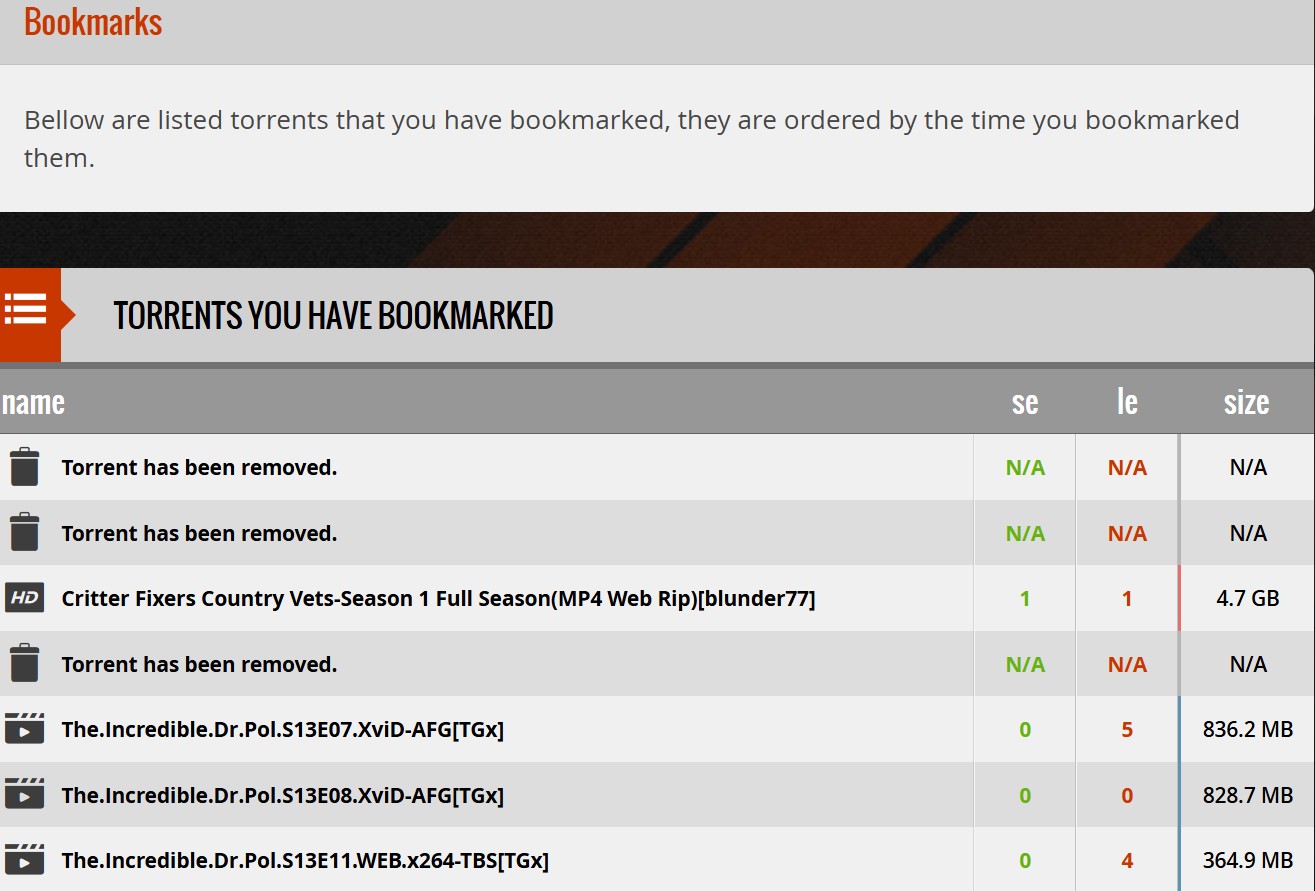Click the Torrents You Have Bookmarked title
1315x891 pixels.
pyautogui.click(x=333, y=315)
